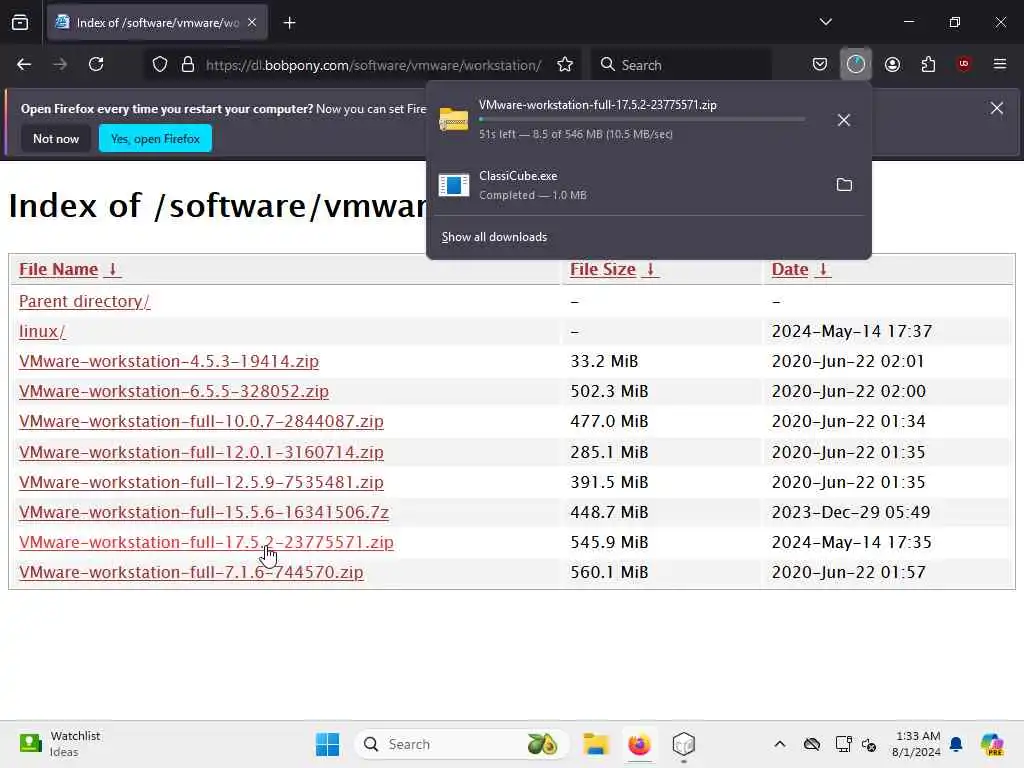Download VMware-workstation-full-12.0.1-3160714.zip

coord(201,452)
